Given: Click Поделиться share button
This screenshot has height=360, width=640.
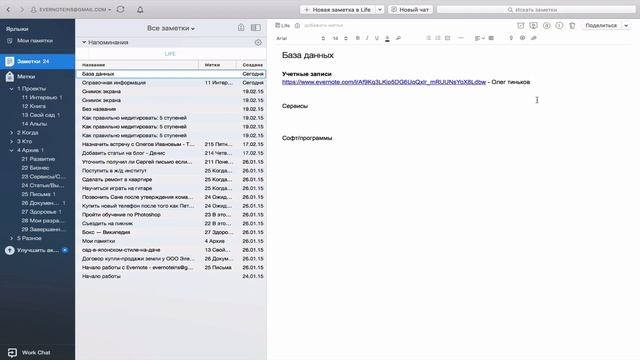Looking at the screenshot, I should pos(601,25).
